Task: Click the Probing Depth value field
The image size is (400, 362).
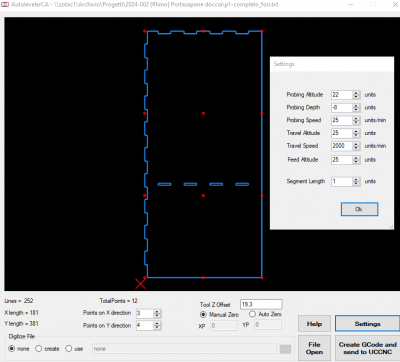Action: [342, 108]
